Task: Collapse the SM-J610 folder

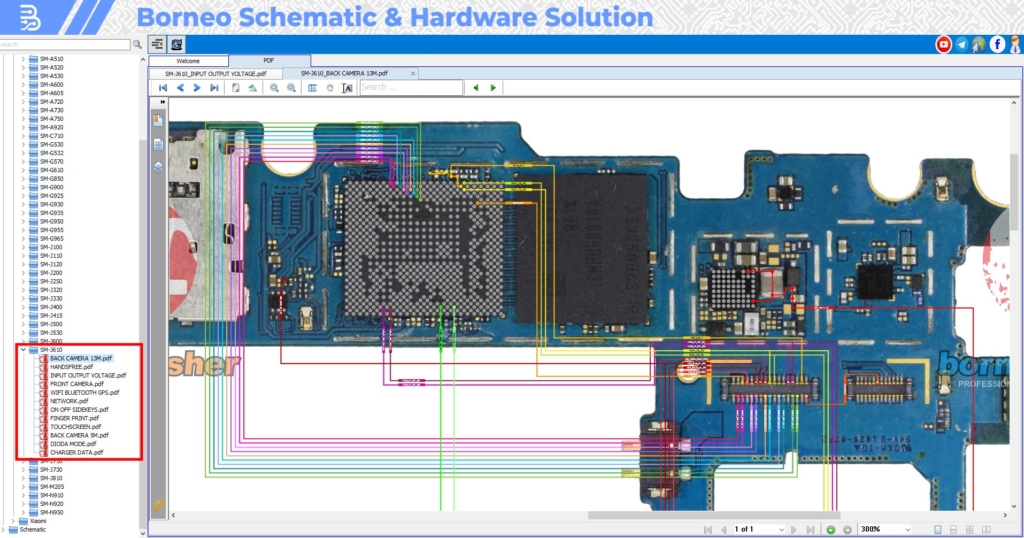Action: [x=23, y=350]
